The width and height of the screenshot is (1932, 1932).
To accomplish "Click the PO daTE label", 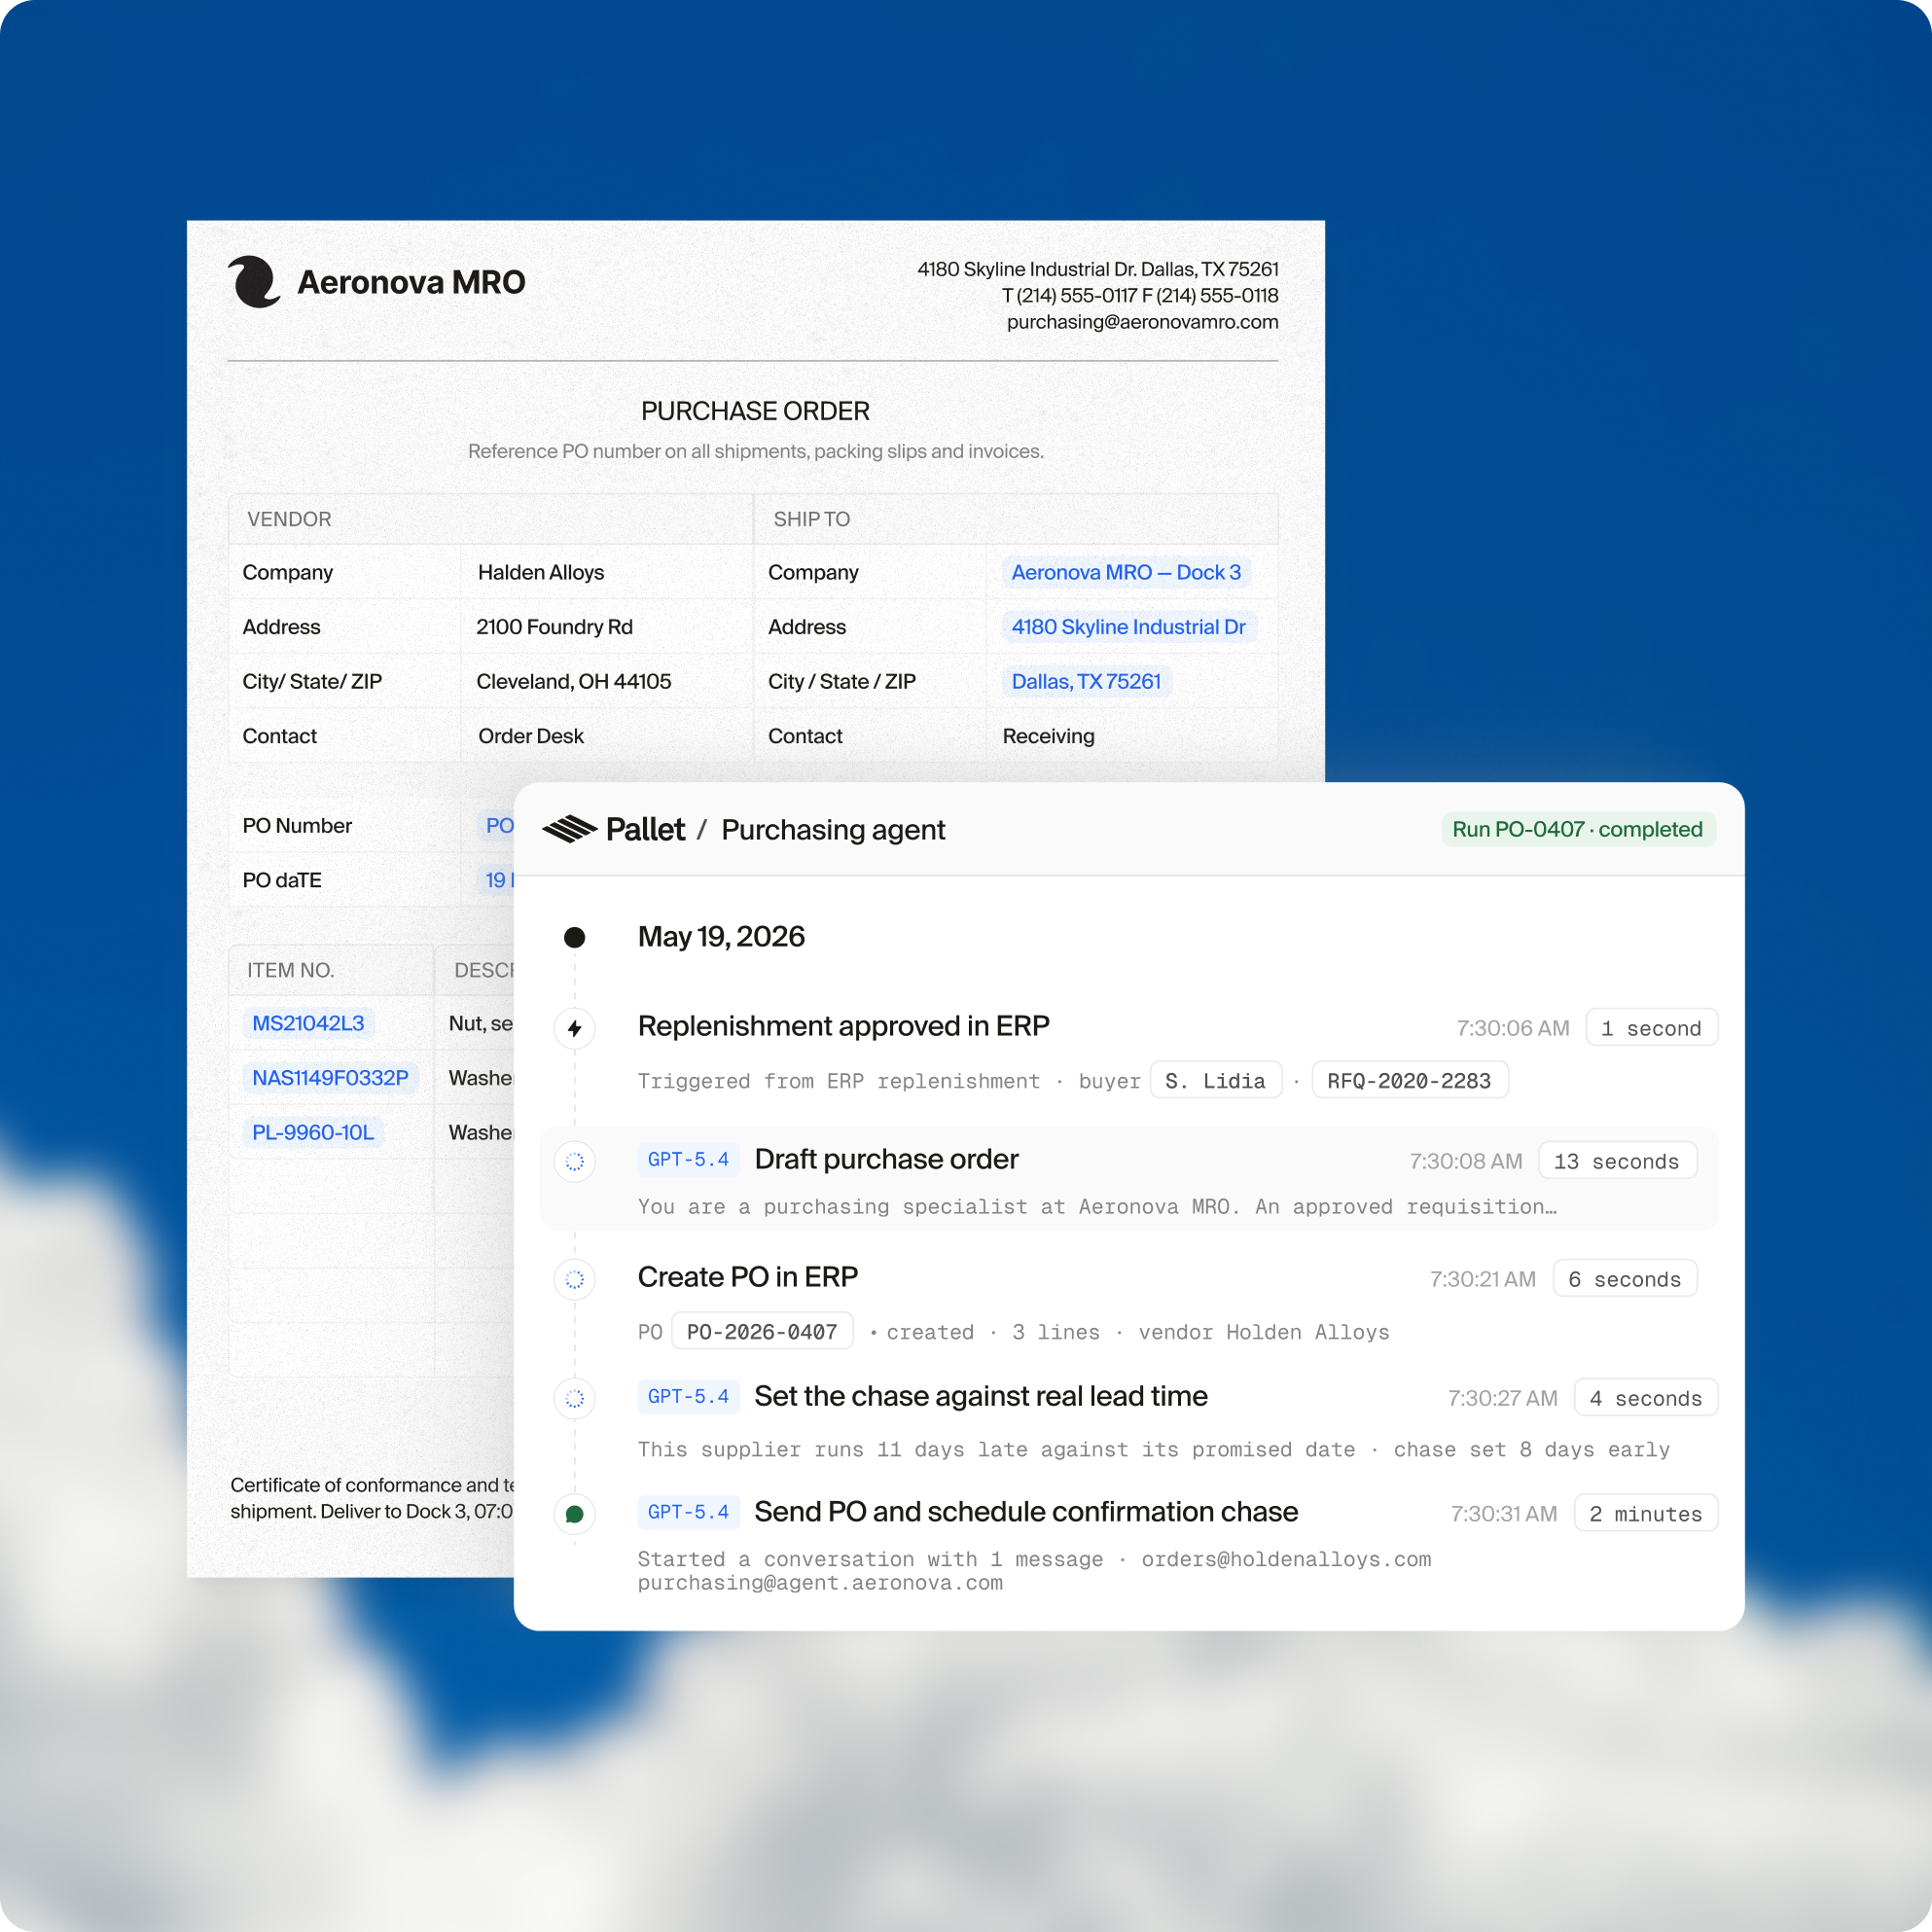I will point(282,880).
